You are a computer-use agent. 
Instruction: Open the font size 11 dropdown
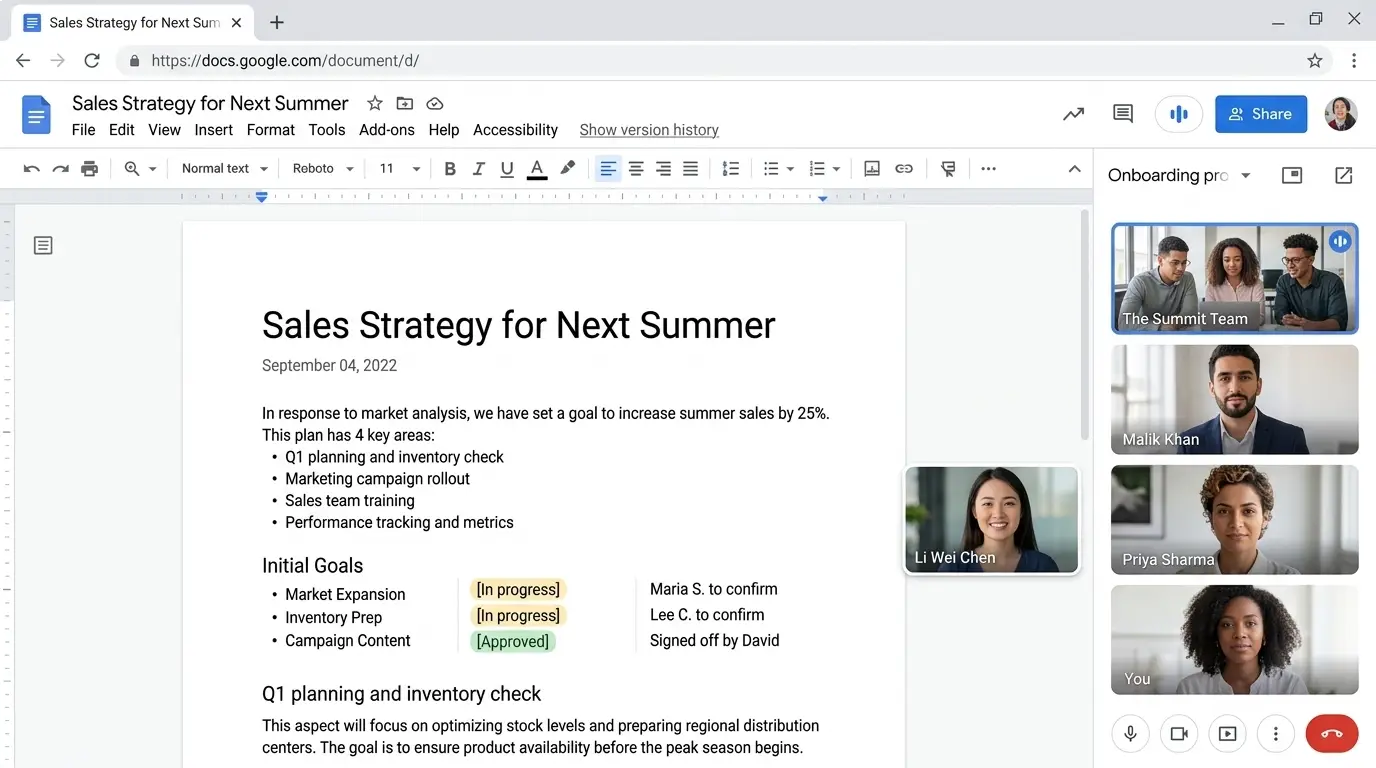(400, 169)
